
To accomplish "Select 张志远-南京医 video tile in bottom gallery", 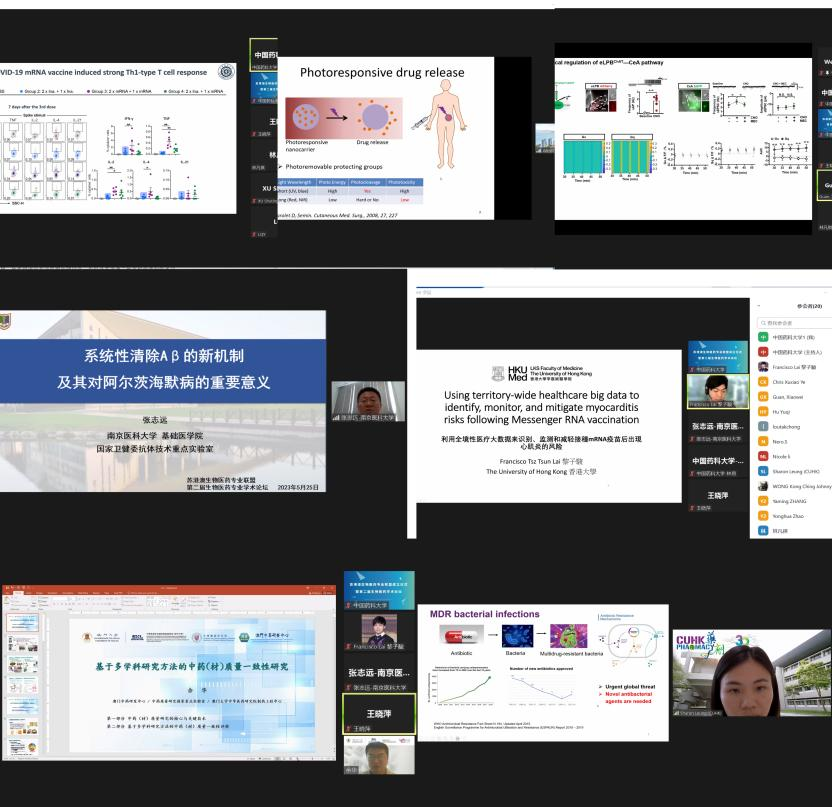I will pyautogui.click(x=377, y=677).
